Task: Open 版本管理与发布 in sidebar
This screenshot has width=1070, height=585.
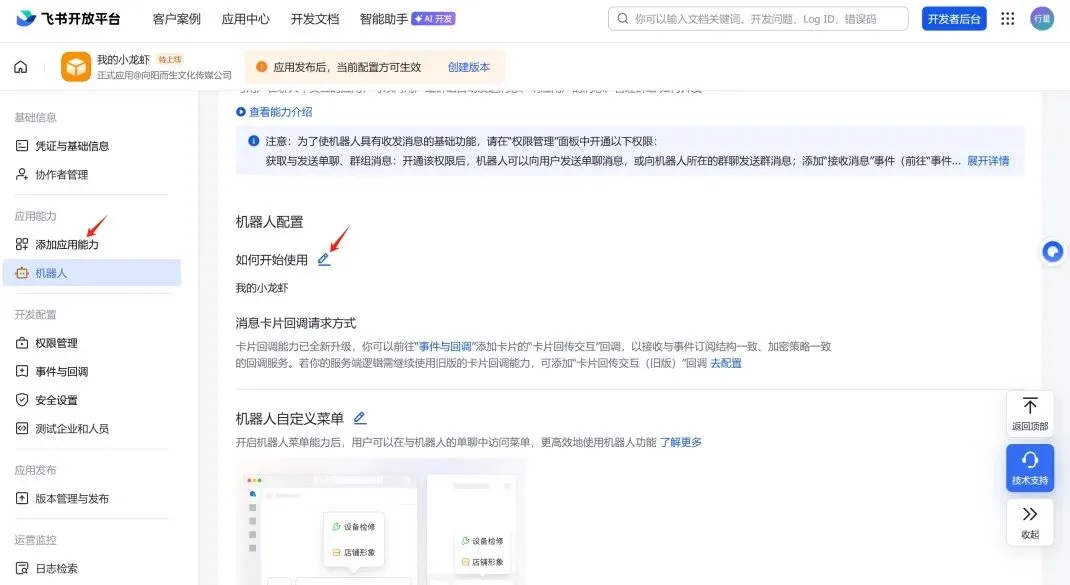Action: click(x=91, y=498)
